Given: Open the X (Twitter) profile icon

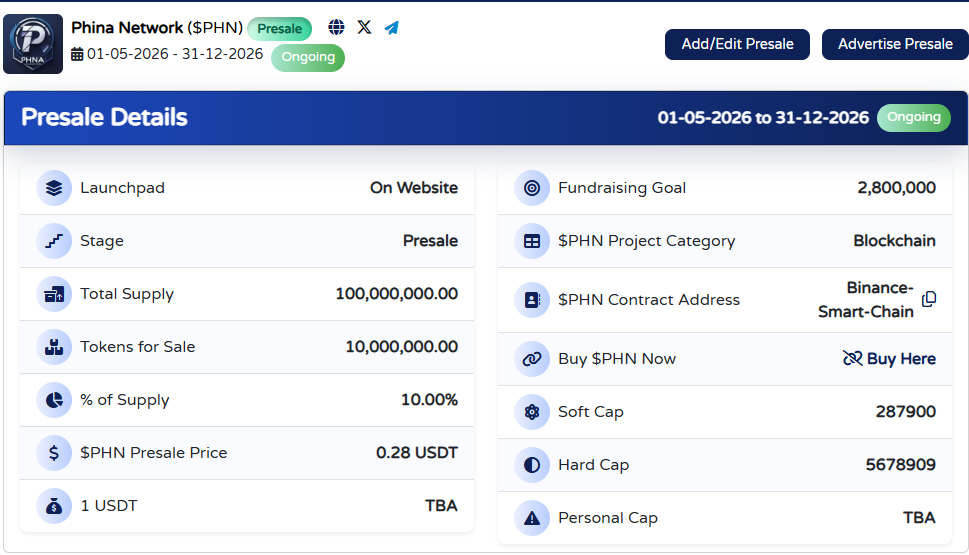Looking at the screenshot, I should click(x=364, y=27).
